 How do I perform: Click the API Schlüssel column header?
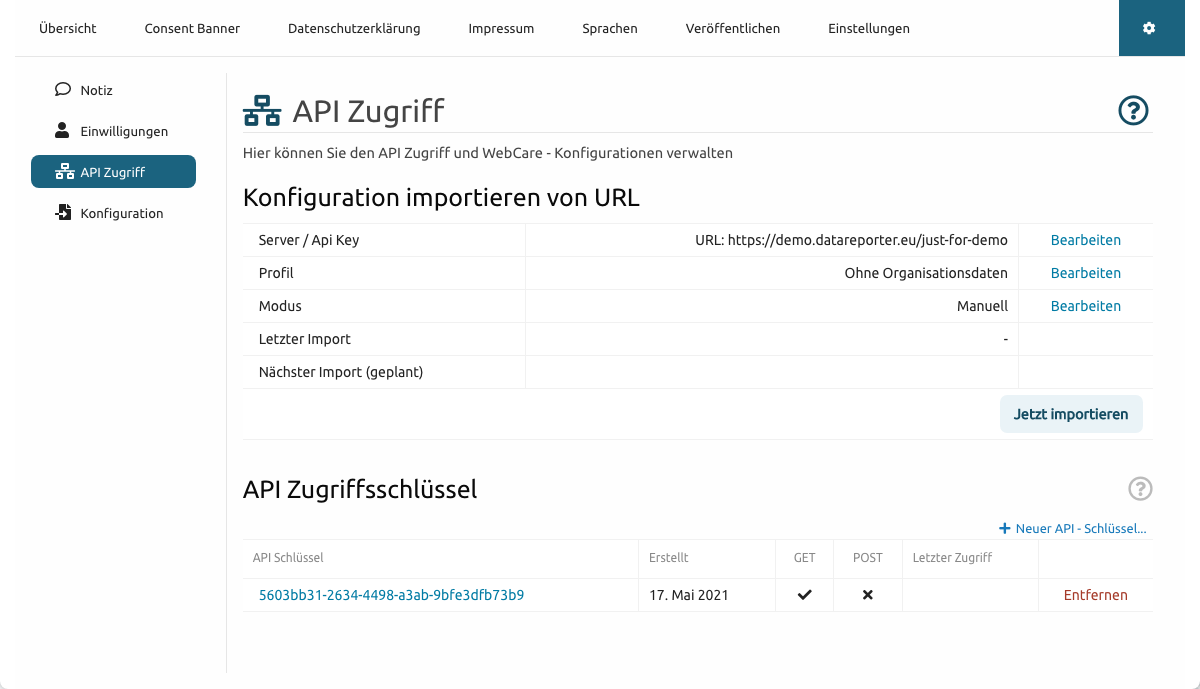pos(288,558)
